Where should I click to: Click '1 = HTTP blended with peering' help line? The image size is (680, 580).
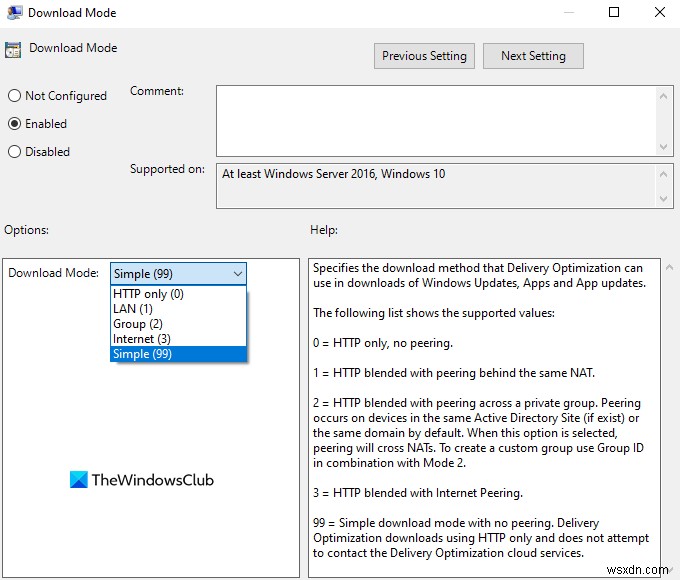click(454, 373)
